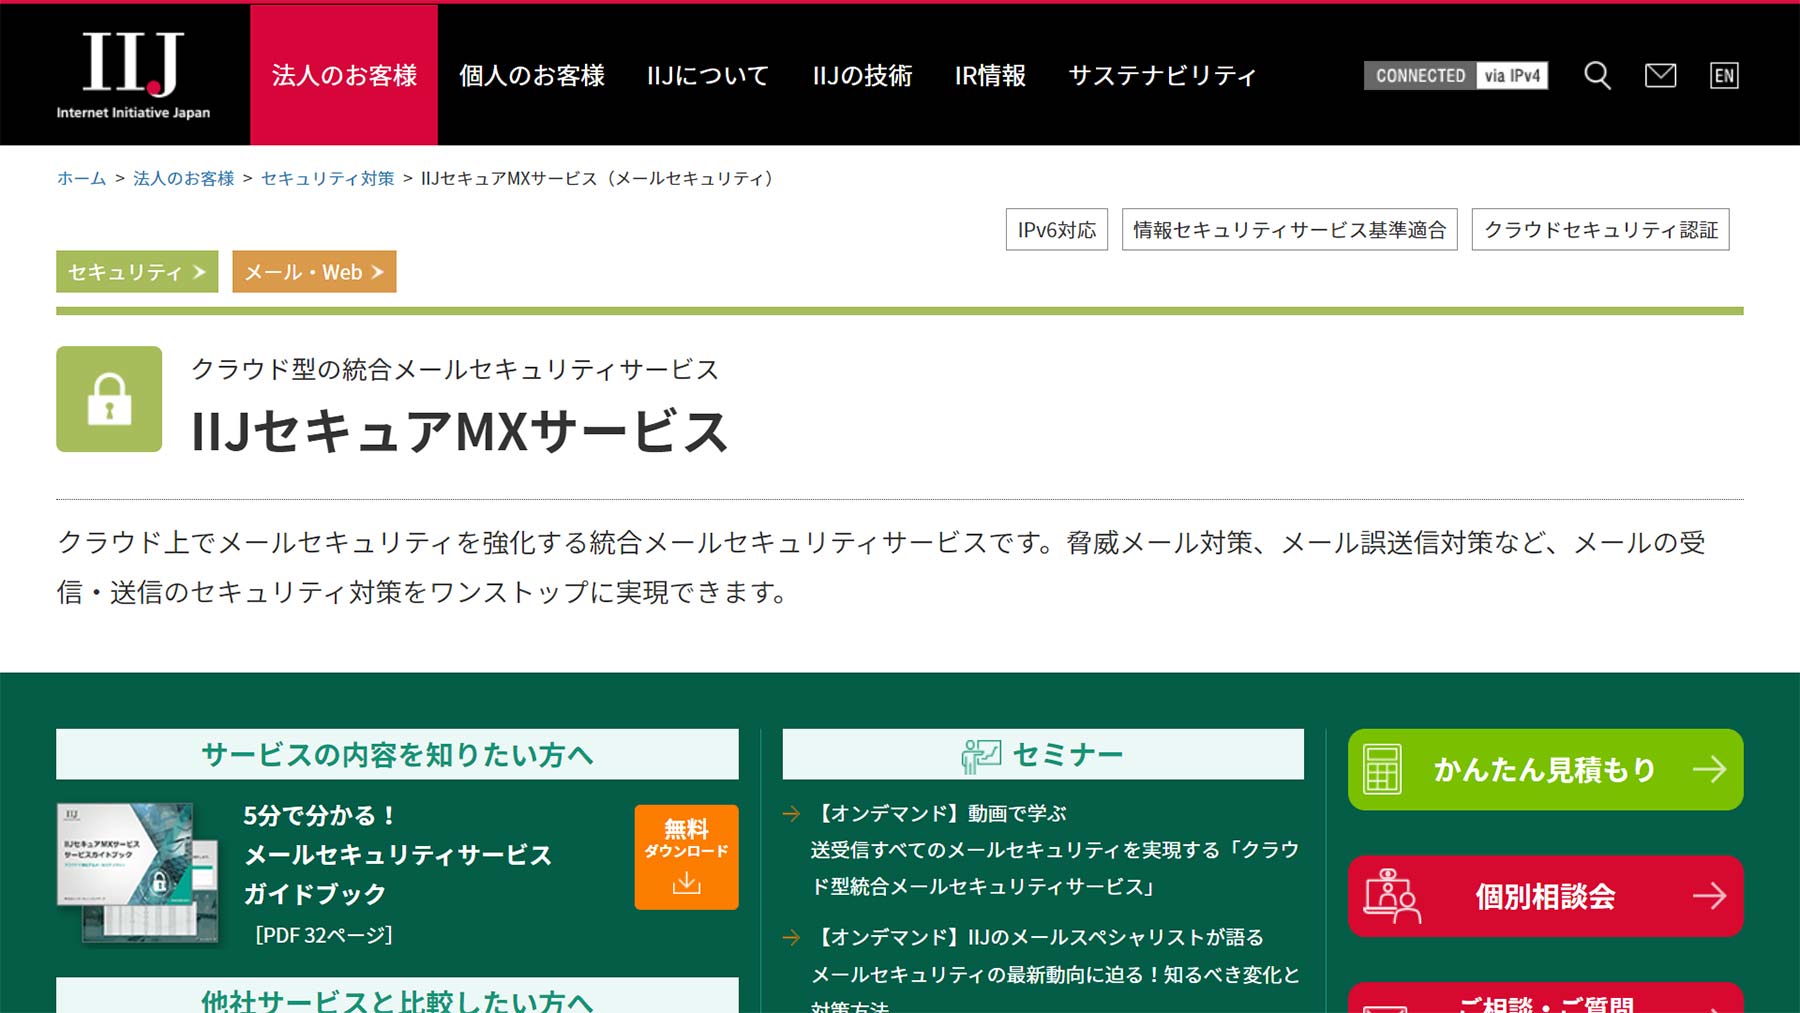The image size is (1800, 1013).
Task: Click the consultation people icon on 個別相談会
Action: click(1392, 895)
